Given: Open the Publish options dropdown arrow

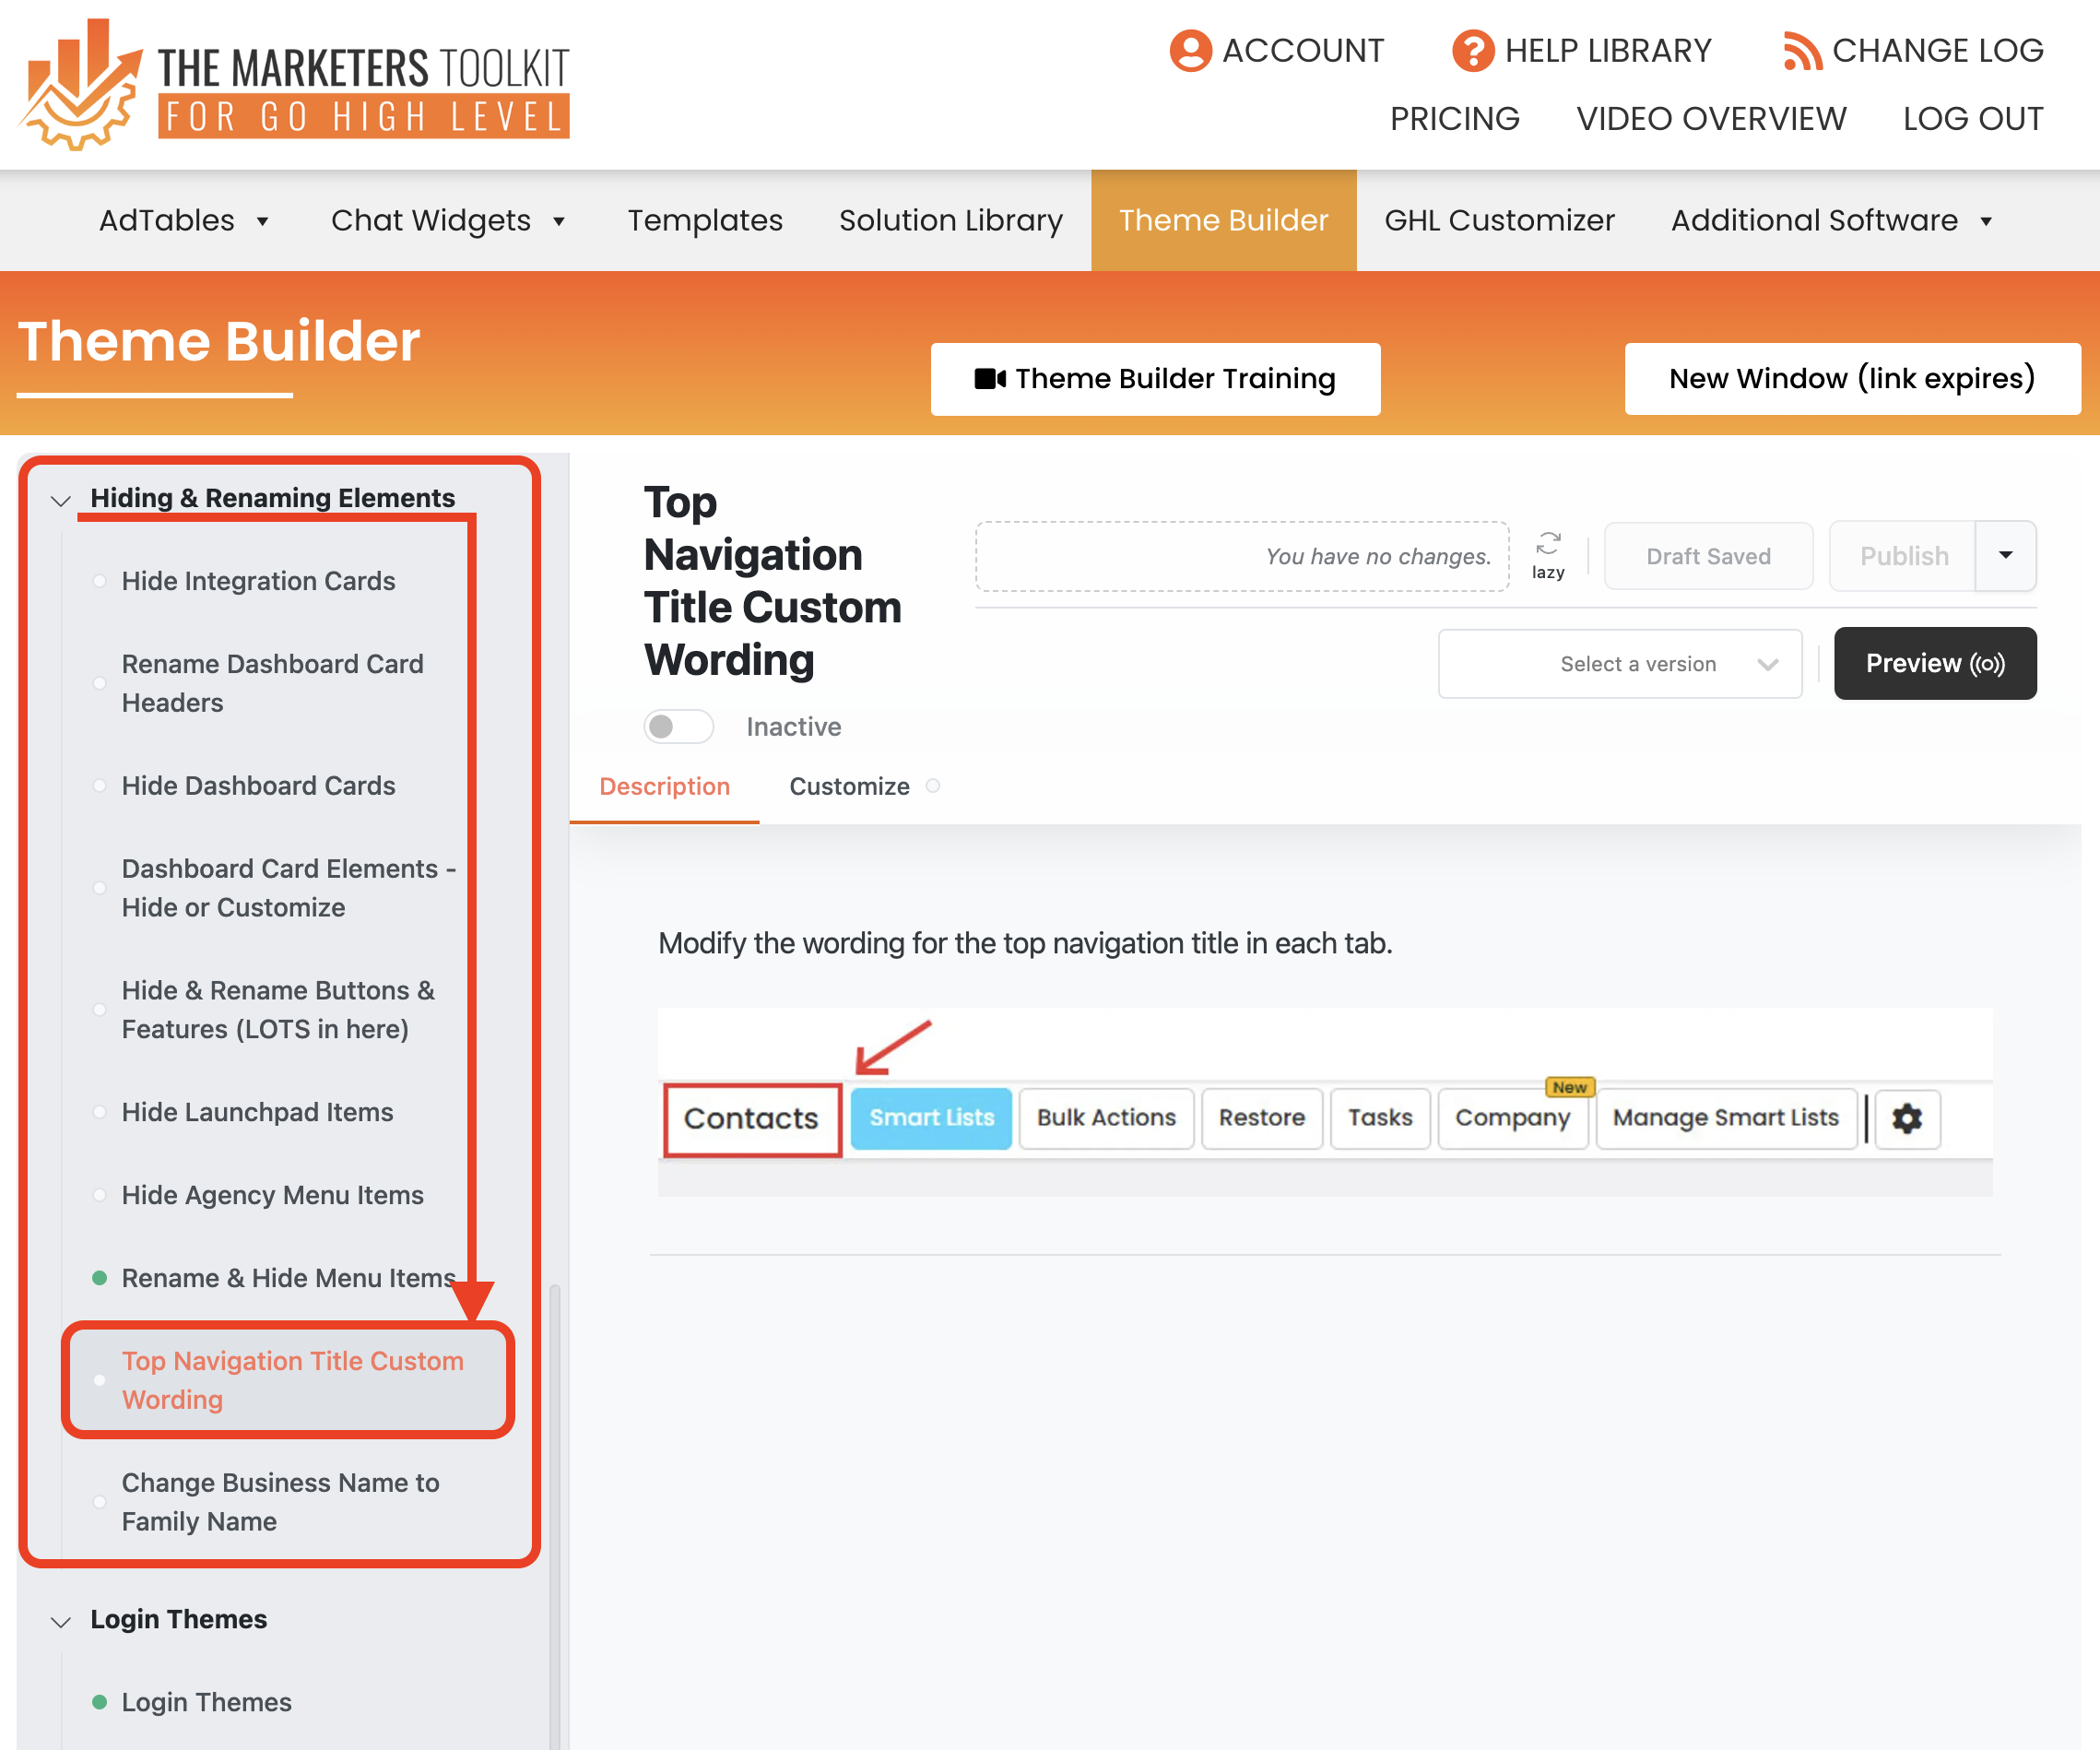Looking at the screenshot, I should [x=2005, y=555].
